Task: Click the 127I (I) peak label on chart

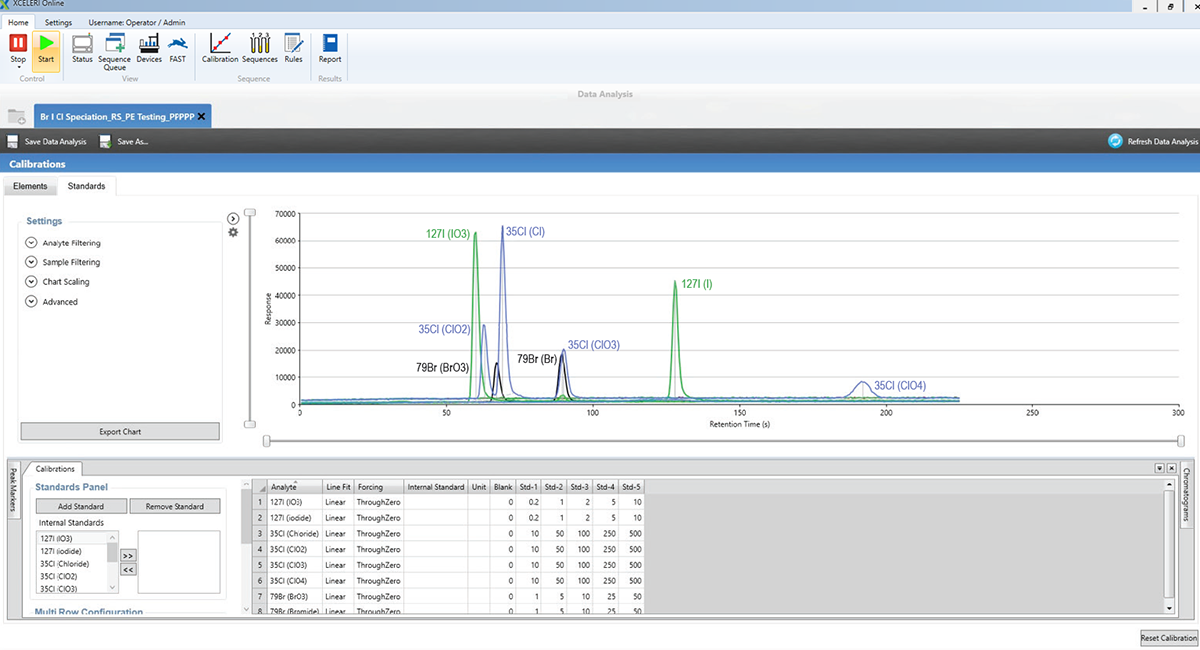Action: [696, 284]
